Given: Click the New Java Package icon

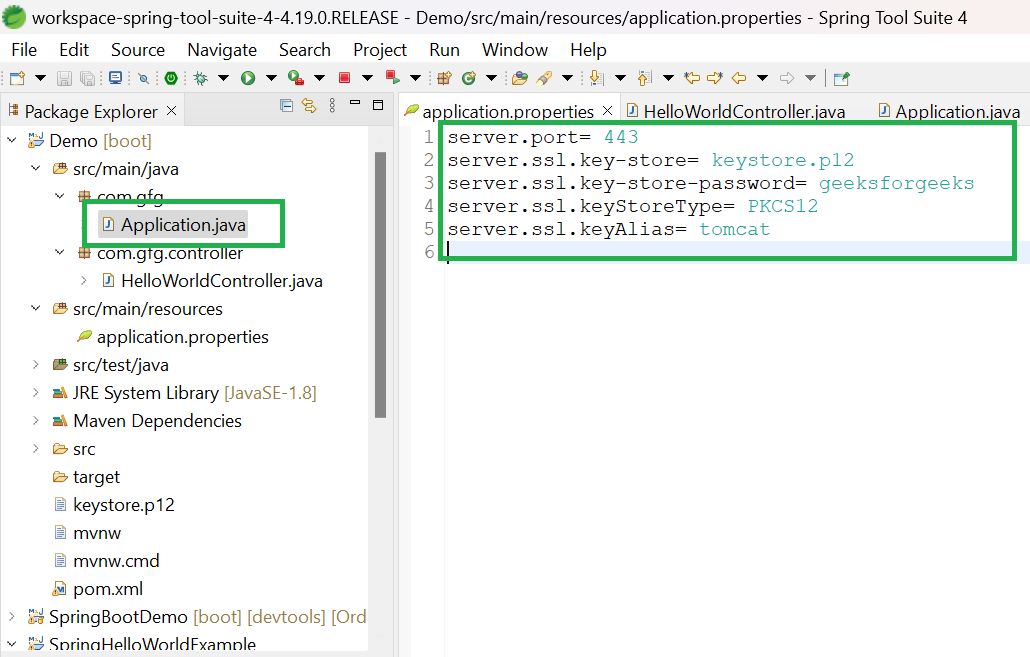Looking at the screenshot, I should pyautogui.click(x=445, y=78).
